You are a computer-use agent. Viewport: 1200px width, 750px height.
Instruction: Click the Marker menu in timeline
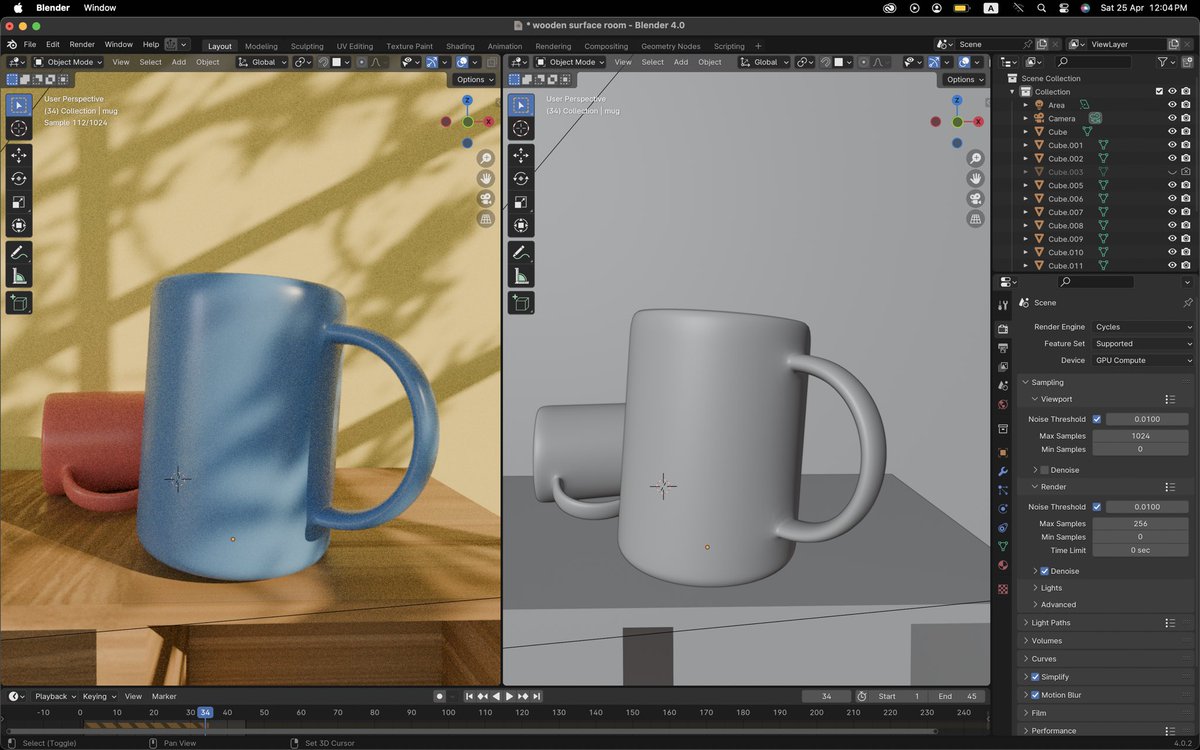tap(164, 696)
